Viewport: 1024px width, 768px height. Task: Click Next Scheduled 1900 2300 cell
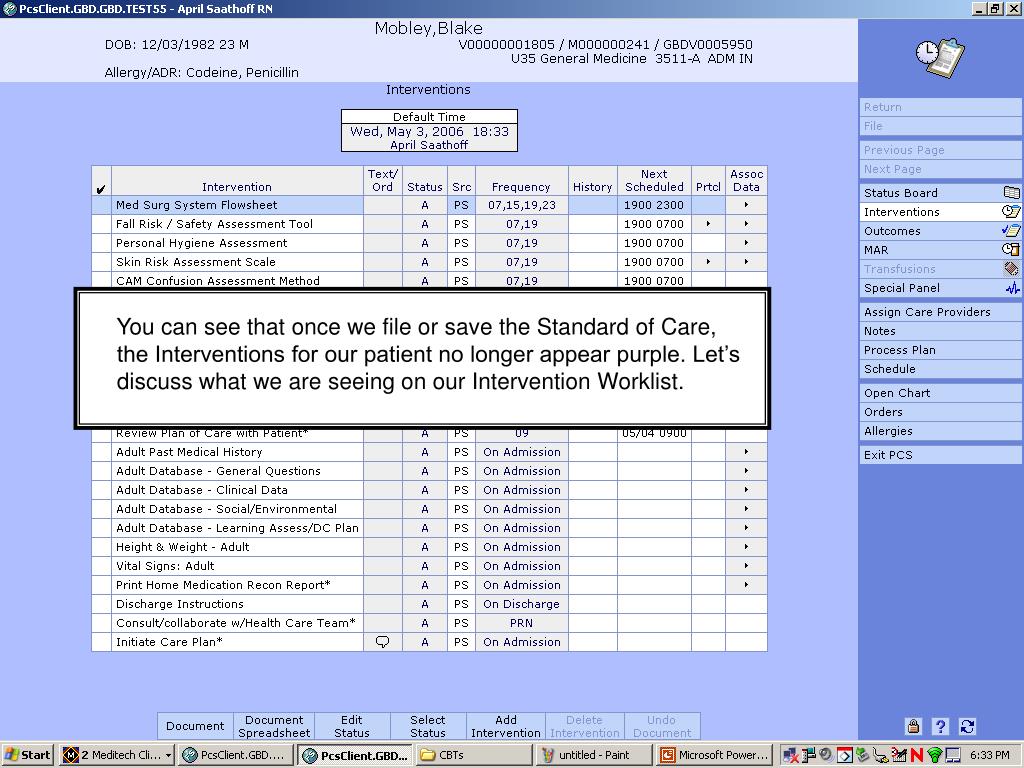coord(654,205)
